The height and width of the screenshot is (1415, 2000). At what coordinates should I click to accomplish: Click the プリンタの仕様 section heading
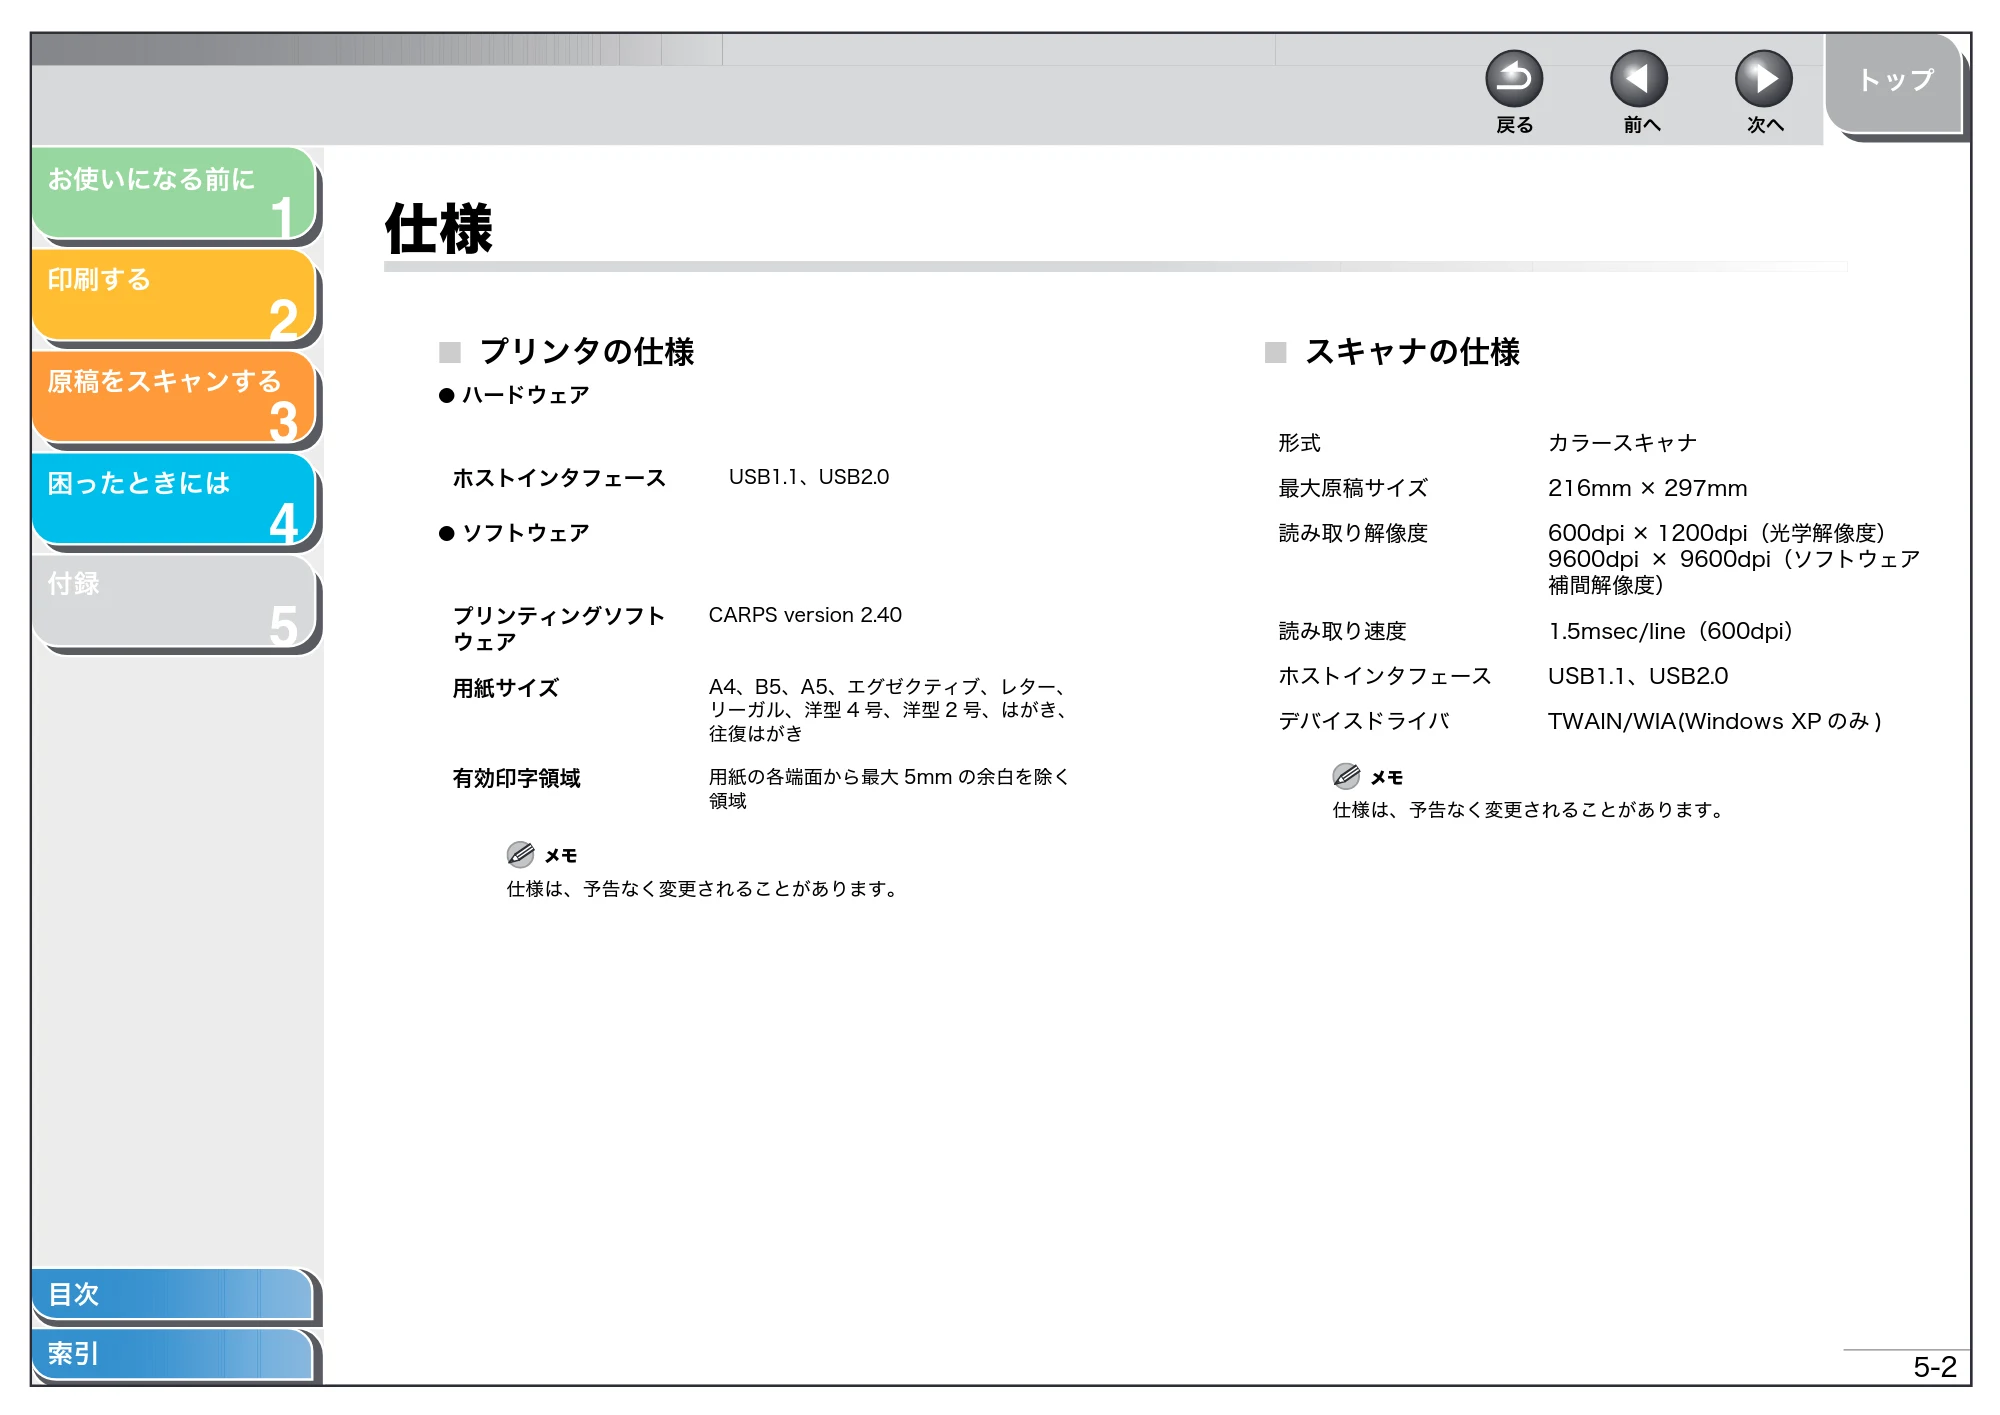(x=586, y=351)
